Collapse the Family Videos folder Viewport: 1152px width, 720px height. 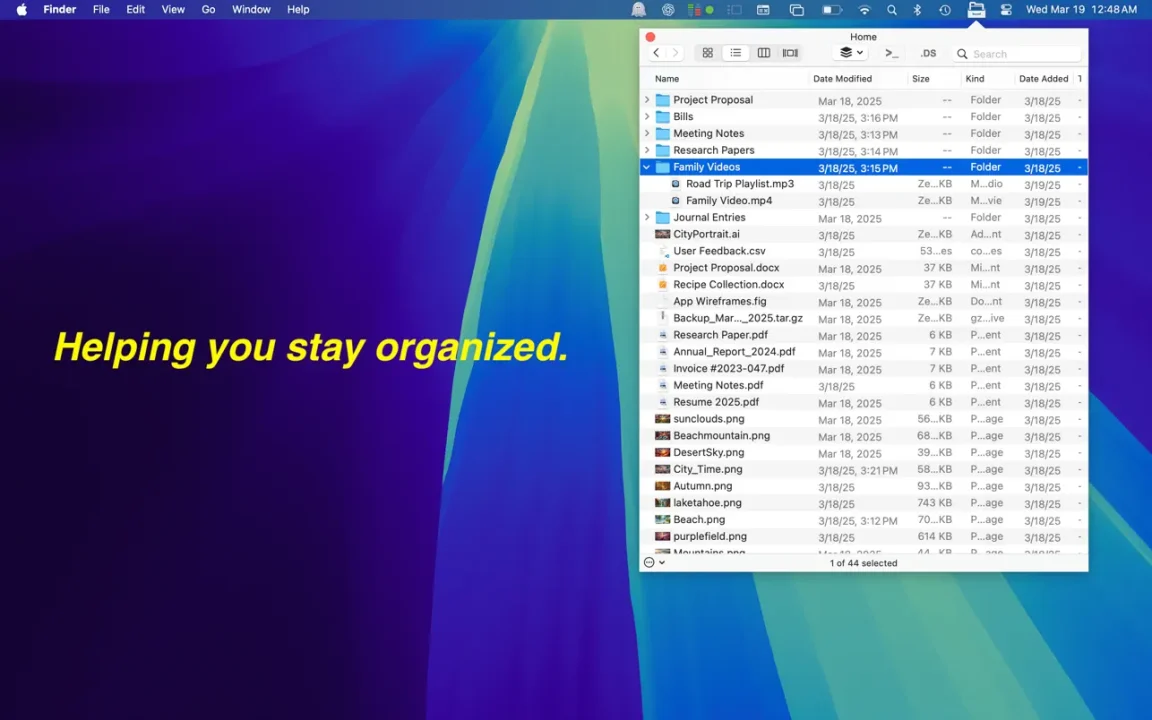click(x=647, y=168)
